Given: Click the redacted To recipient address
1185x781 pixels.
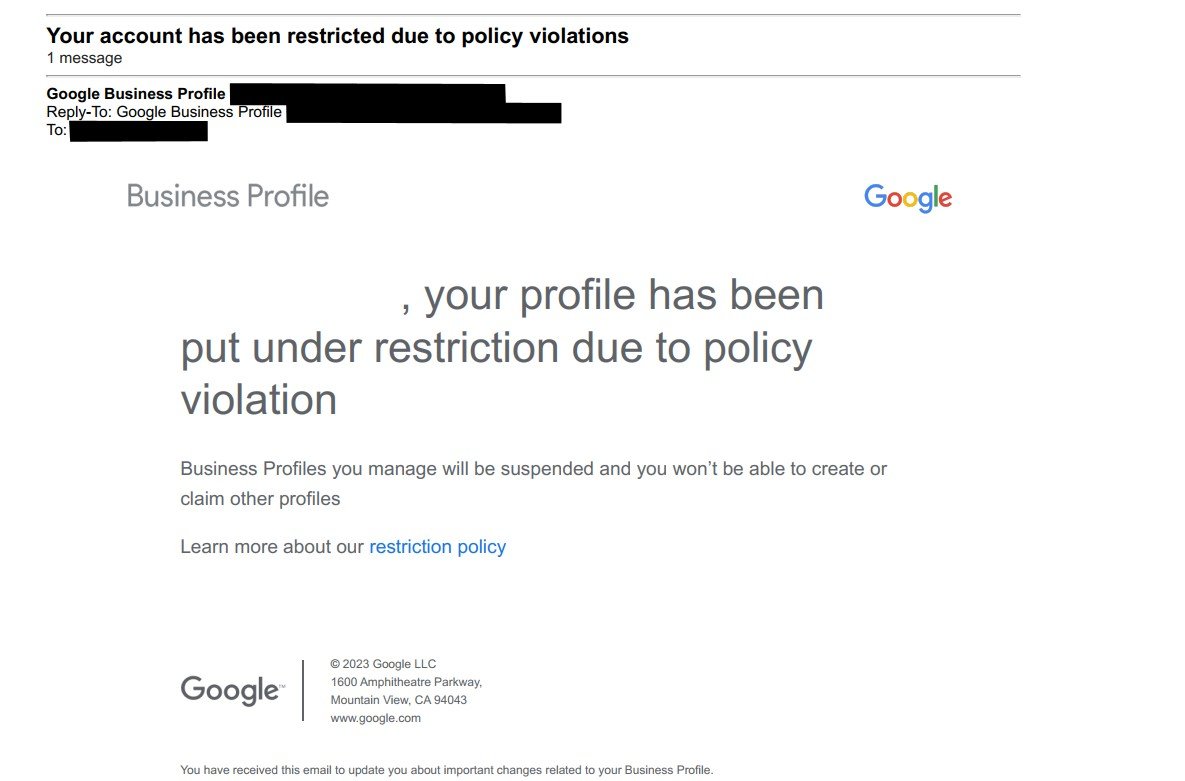Looking at the screenshot, I should (138, 131).
